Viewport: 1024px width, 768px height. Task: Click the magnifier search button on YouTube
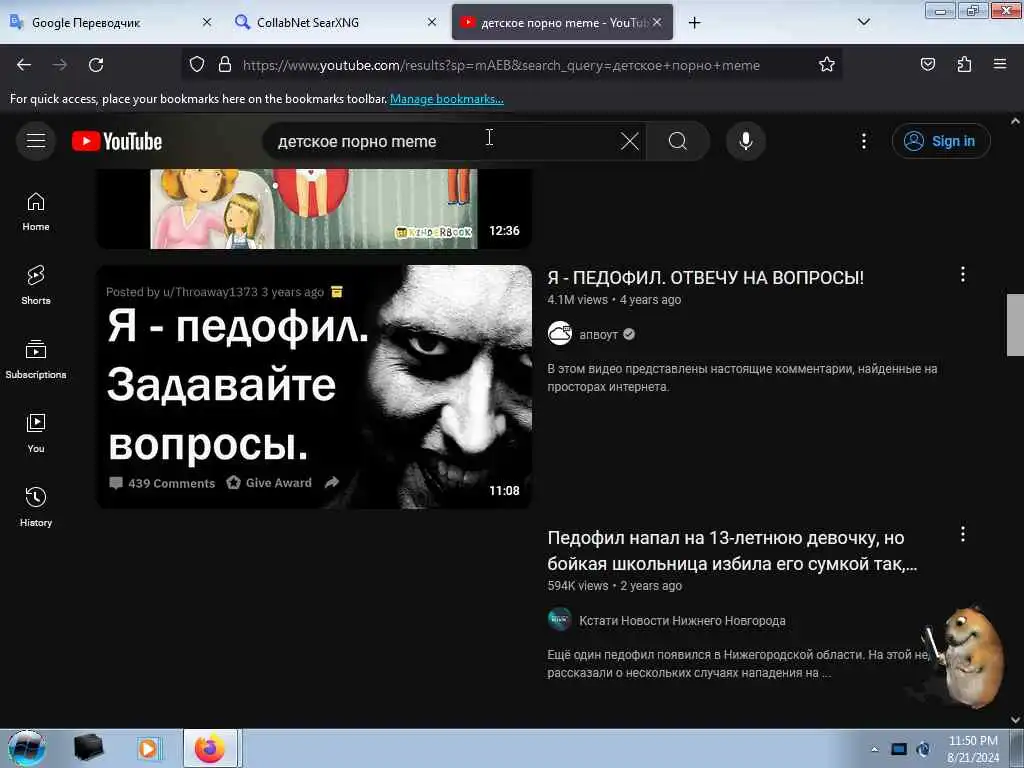pos(678,141)
